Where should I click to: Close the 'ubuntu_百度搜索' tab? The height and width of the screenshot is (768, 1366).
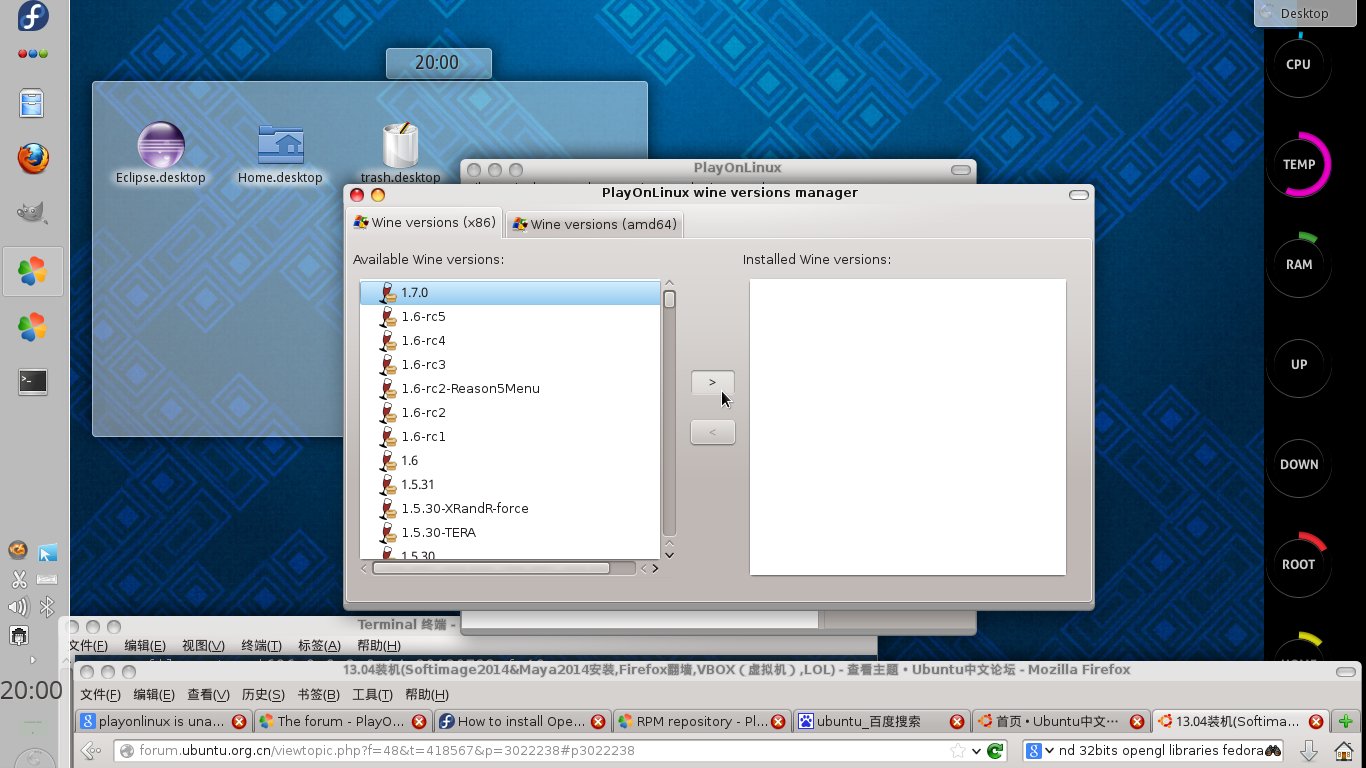tap(957, 721)
